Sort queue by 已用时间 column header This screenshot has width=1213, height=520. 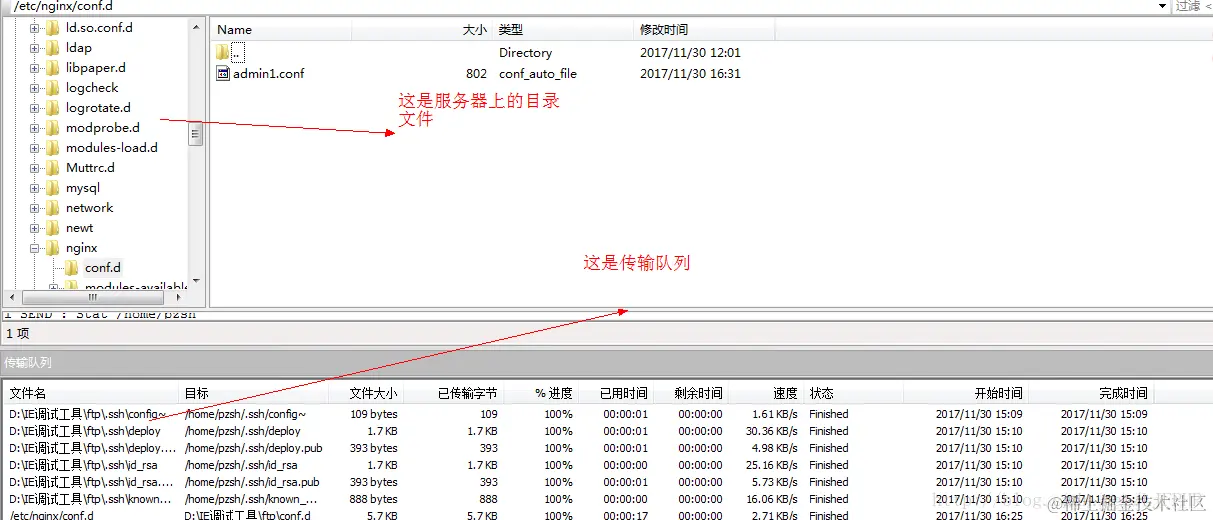[x=615, y=394]
